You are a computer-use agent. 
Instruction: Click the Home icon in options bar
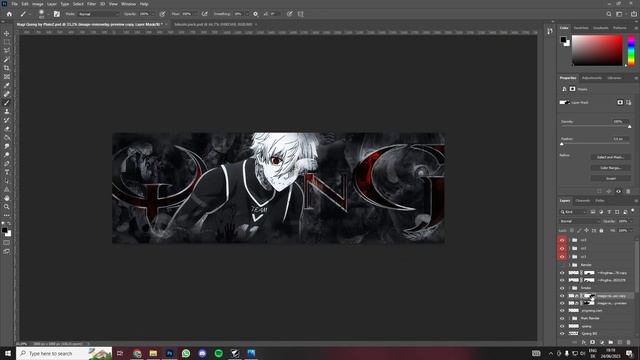point(9,14)
